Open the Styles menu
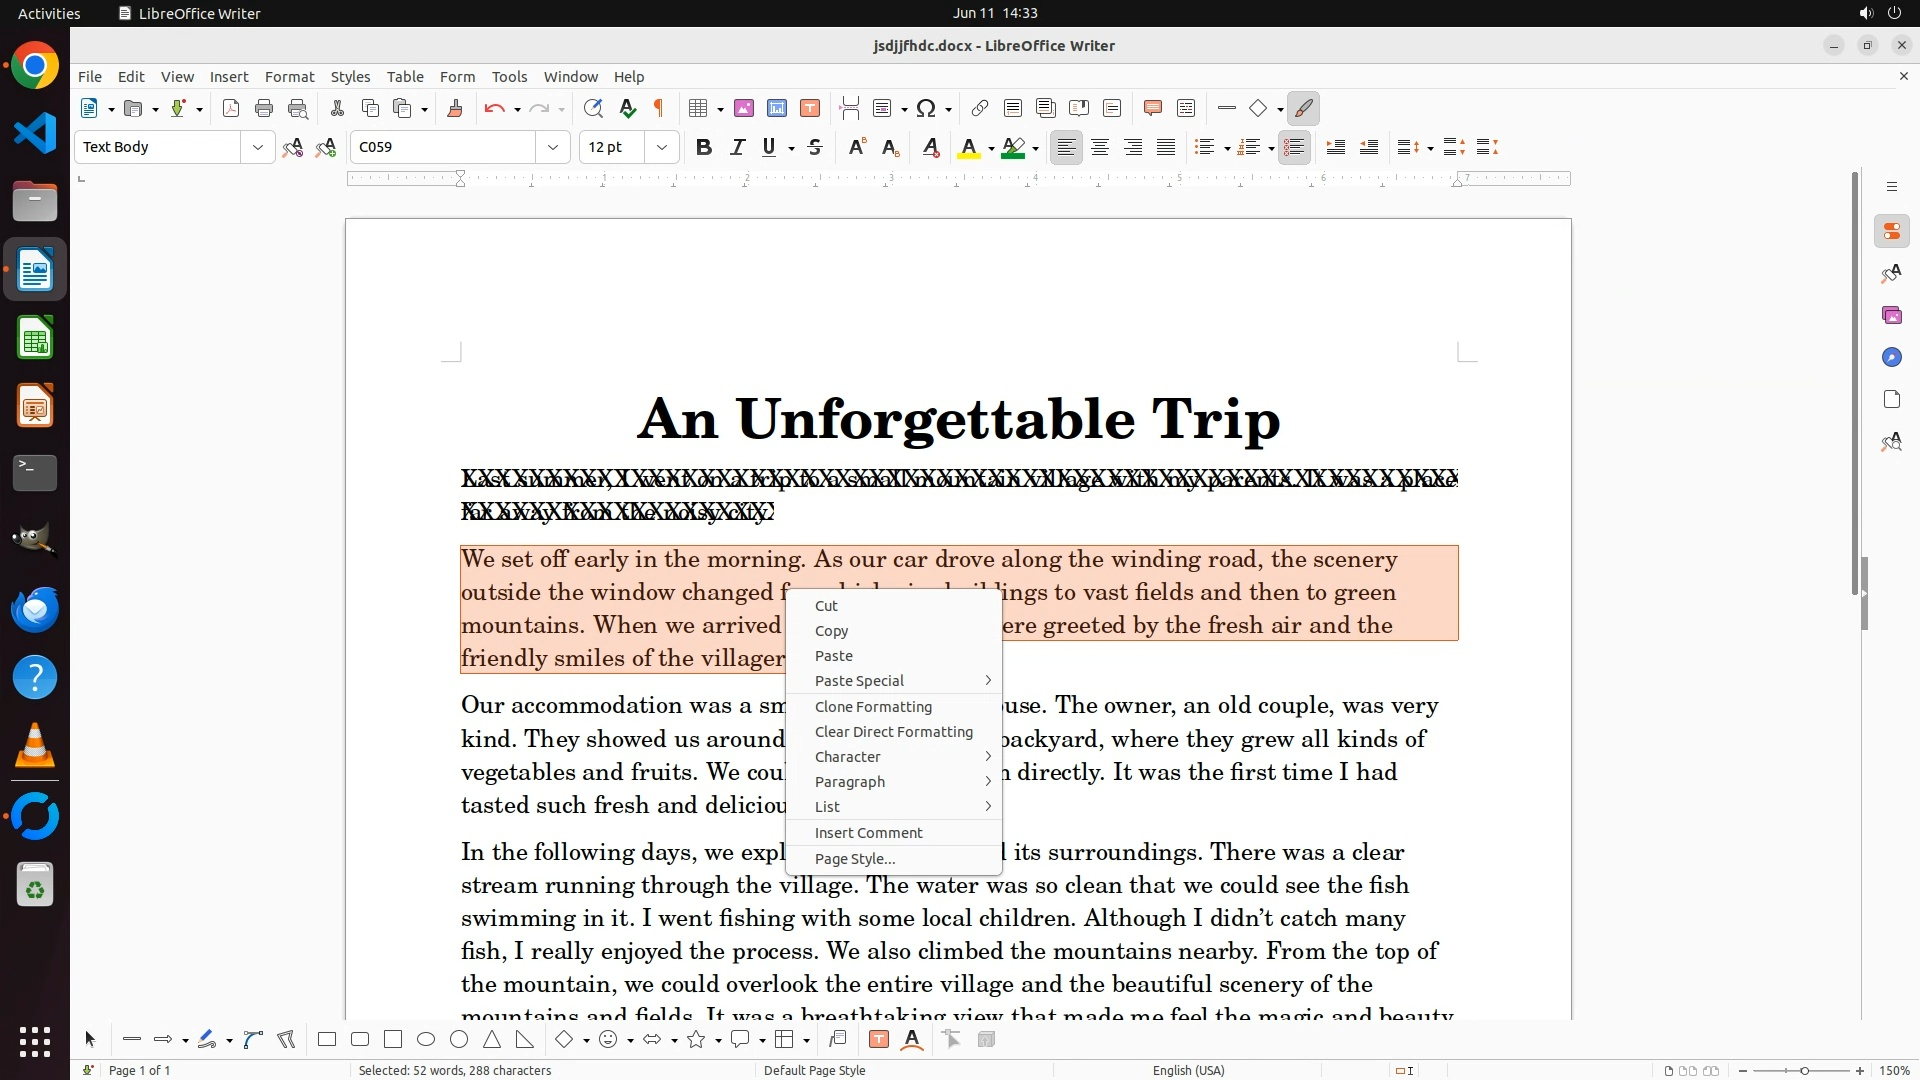 pyautogui.click(x=350, y=77)
